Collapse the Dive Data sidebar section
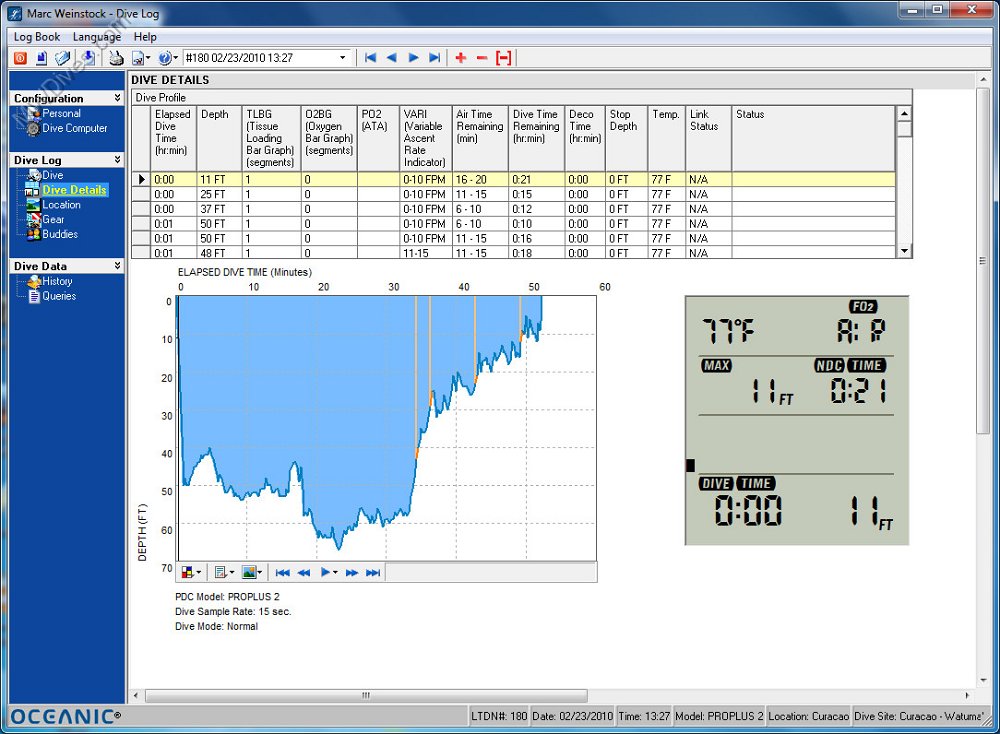The image size is (1000, 734). 117,265
